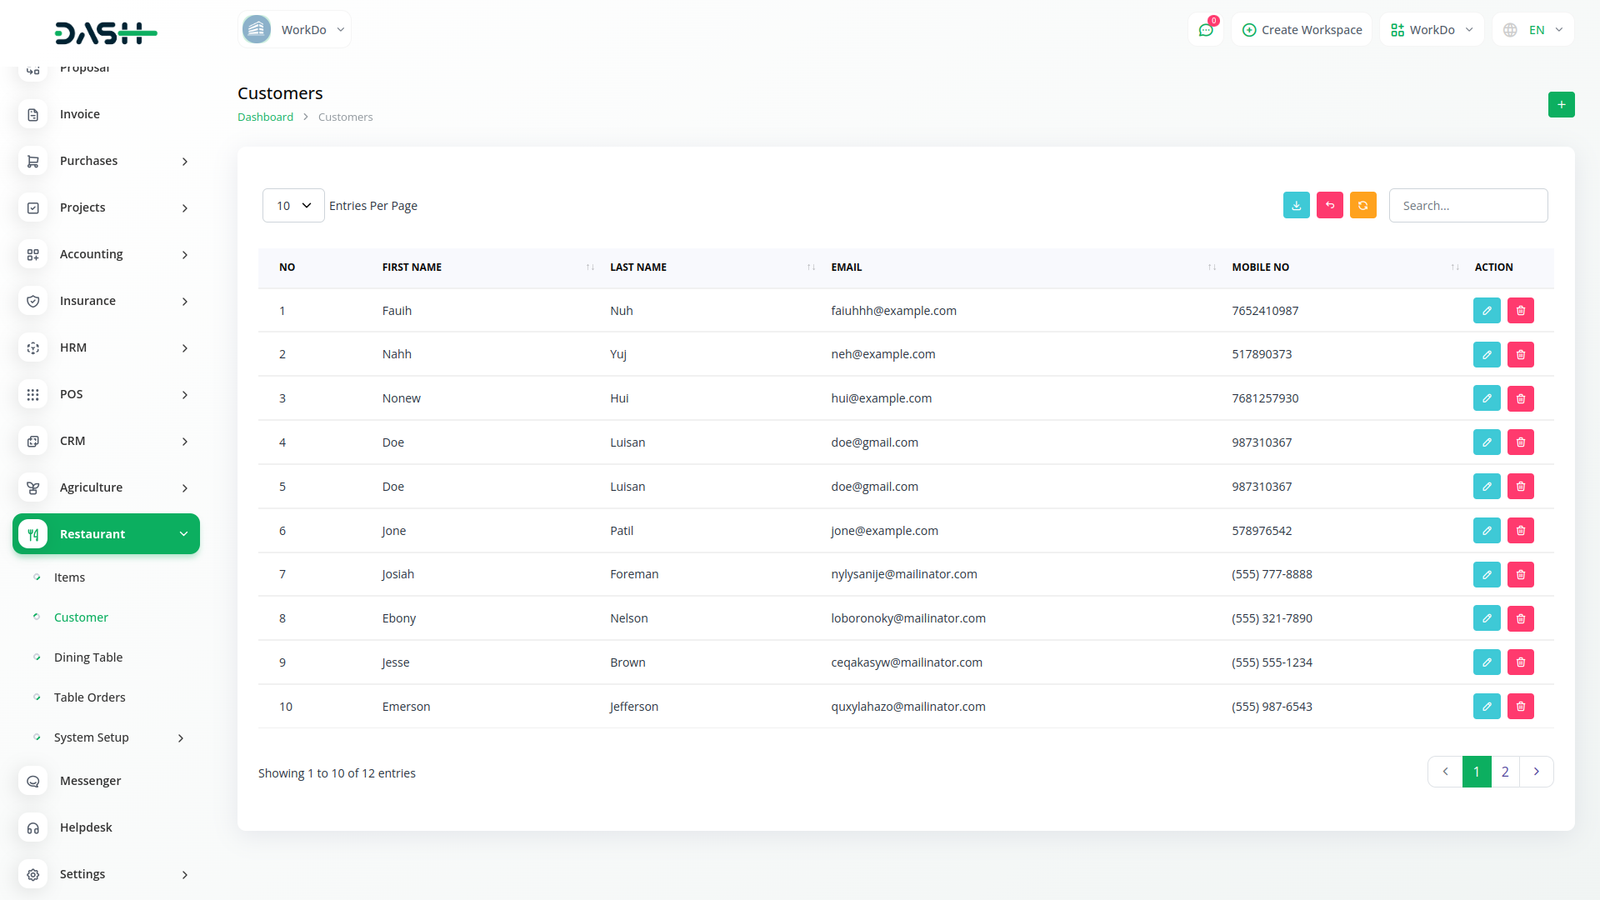Viewport: 1600px width, 900px height.
Task: Click the orange refresh icon
Action: 1362,205
